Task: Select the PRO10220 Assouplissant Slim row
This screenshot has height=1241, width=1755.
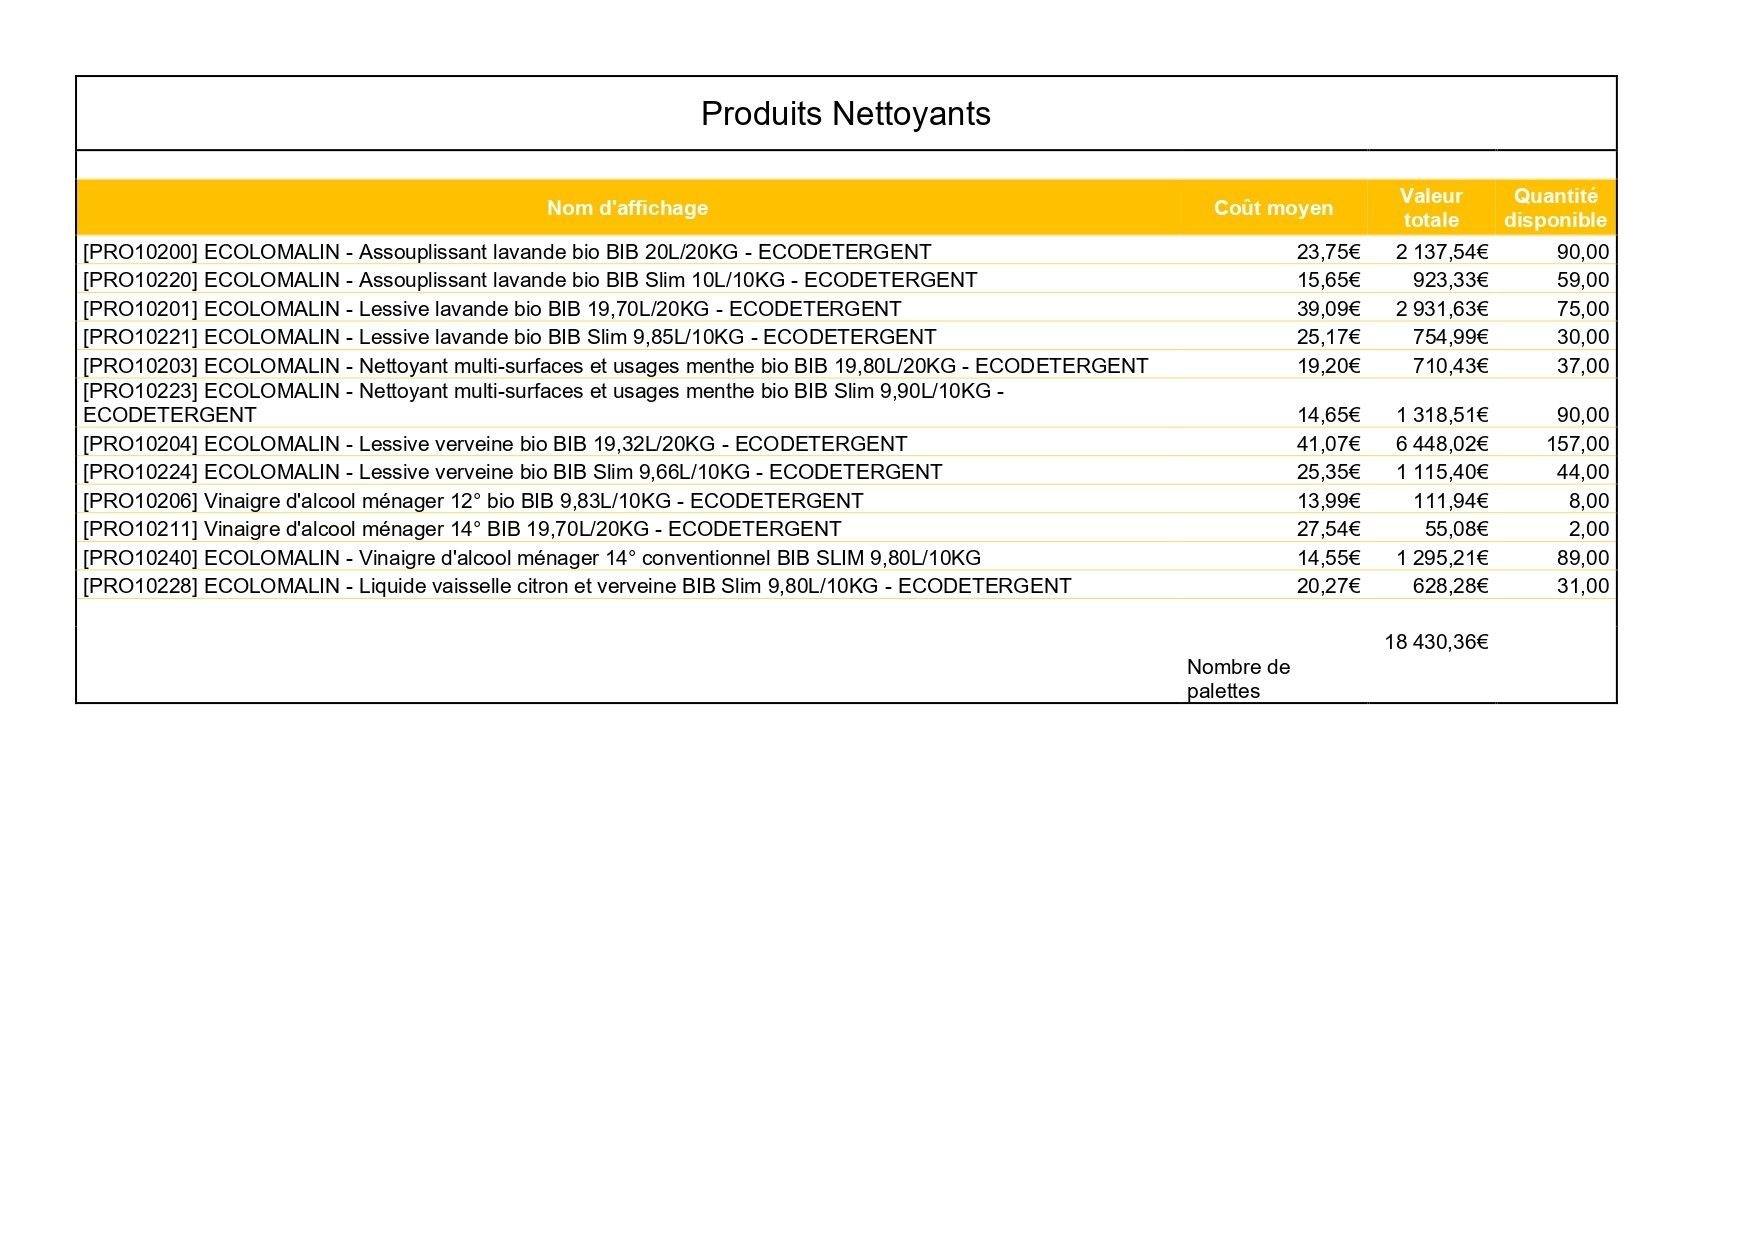Action: click(846, 280)
